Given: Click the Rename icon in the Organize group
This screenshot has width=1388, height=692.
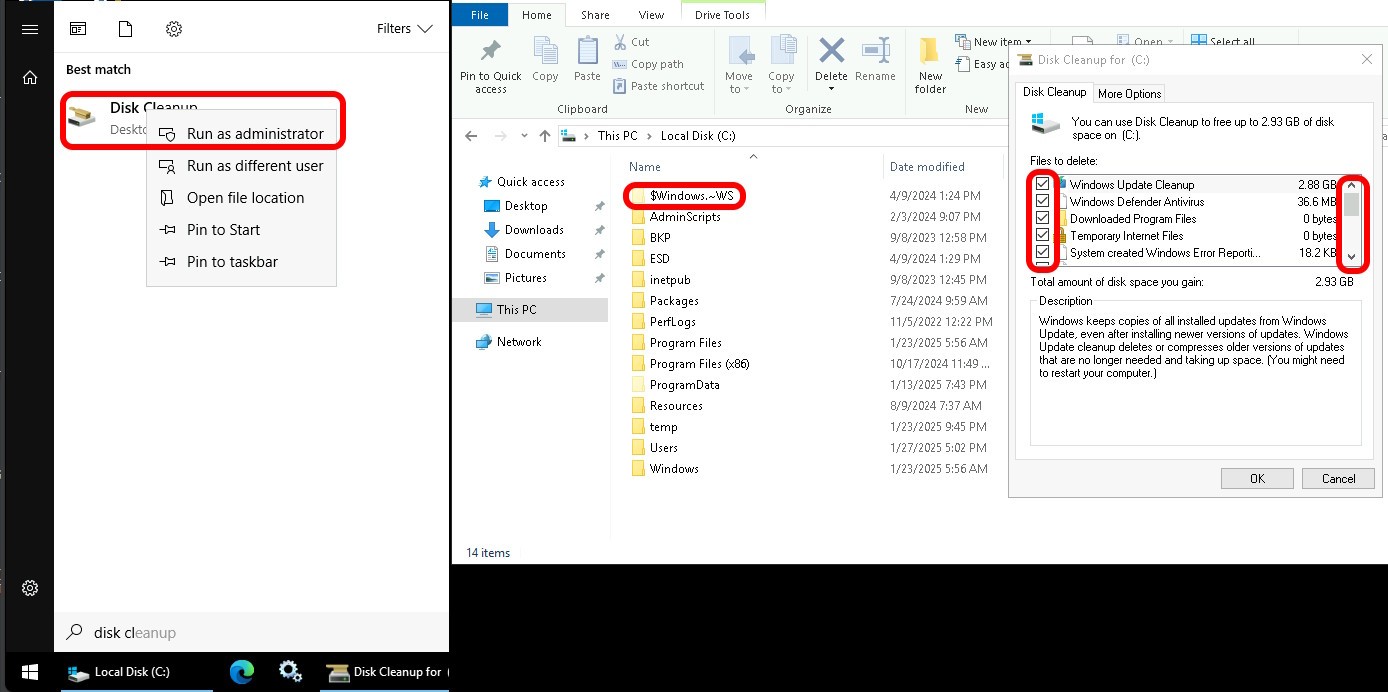Looking at the screenshot, I should (875, 52).
